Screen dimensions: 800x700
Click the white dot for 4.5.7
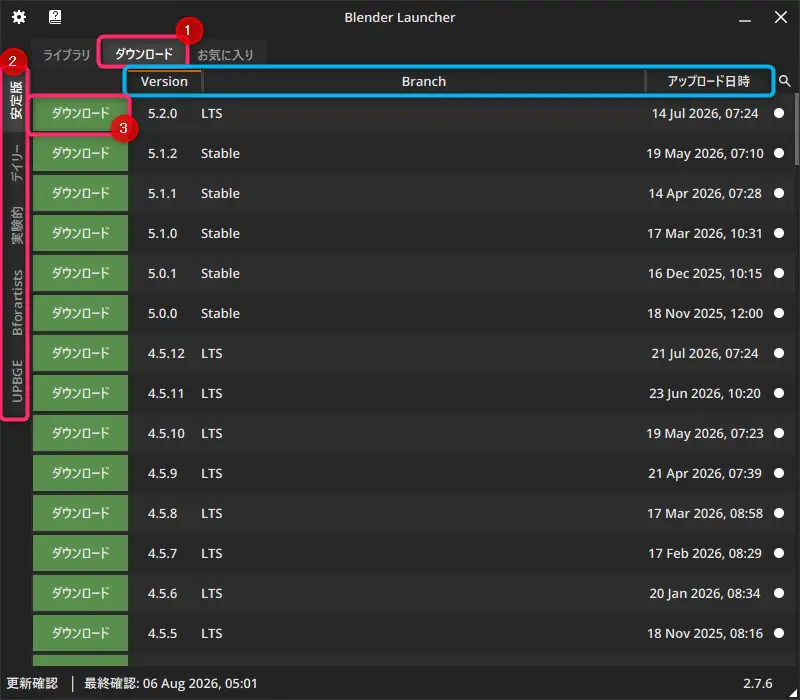click(x=779, y=553)
